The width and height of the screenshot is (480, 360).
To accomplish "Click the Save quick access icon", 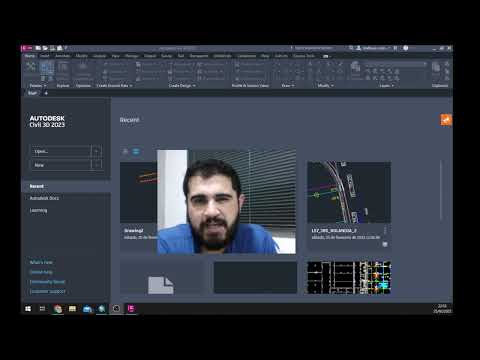I will 52,48.
